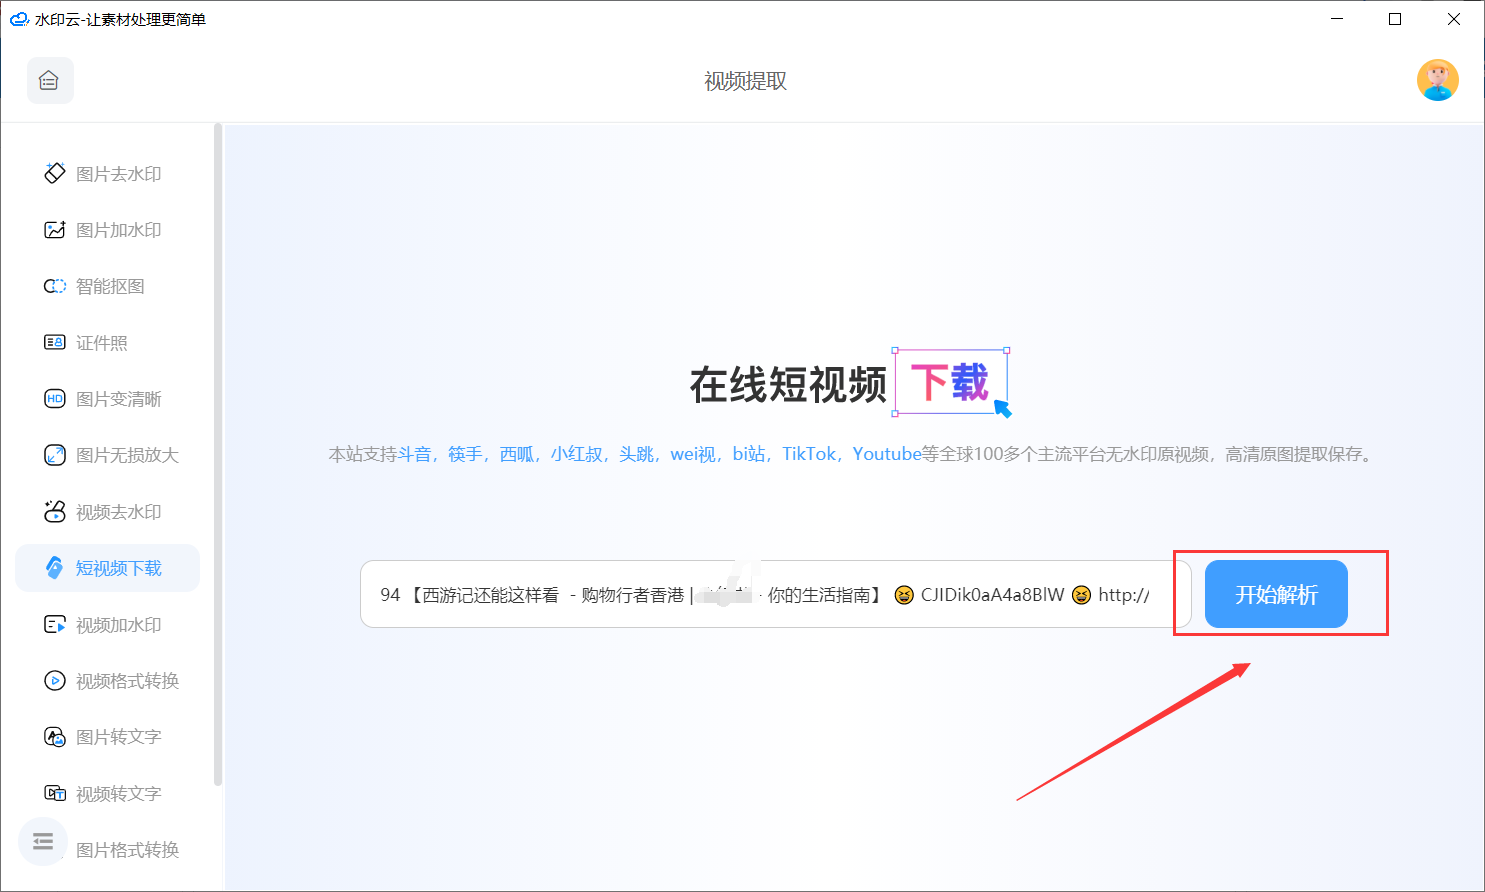The width and height of the screenshot is (1485, 892).
Task: Click the 视频提取 page title
Action: (x=745, y=81)
